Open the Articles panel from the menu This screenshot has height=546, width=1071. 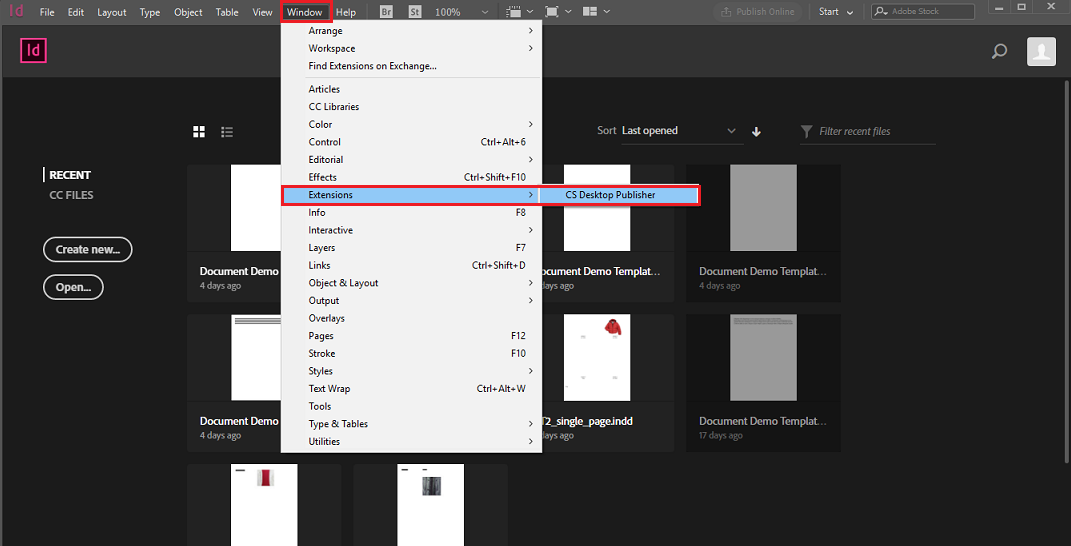coord(411,89)
